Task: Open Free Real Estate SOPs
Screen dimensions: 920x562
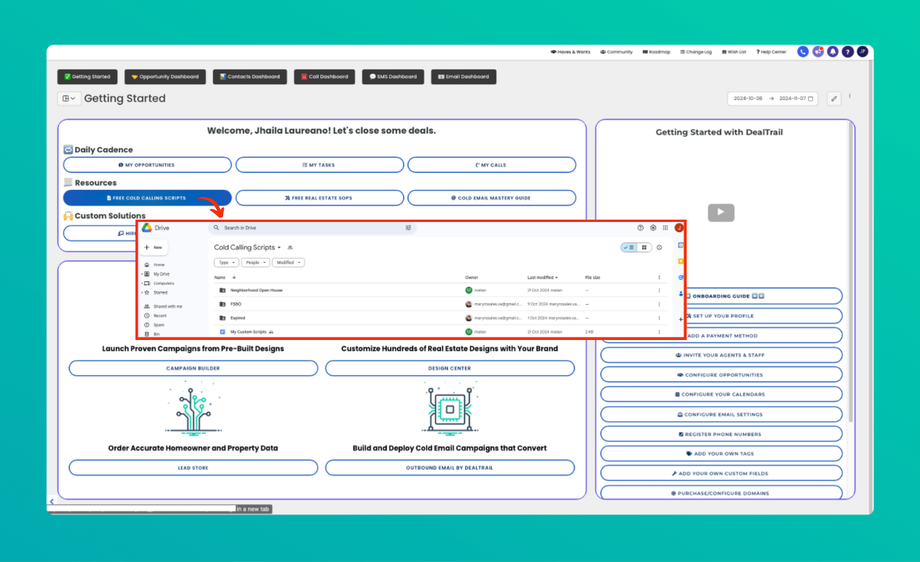Action: click(x=320, y=198)
